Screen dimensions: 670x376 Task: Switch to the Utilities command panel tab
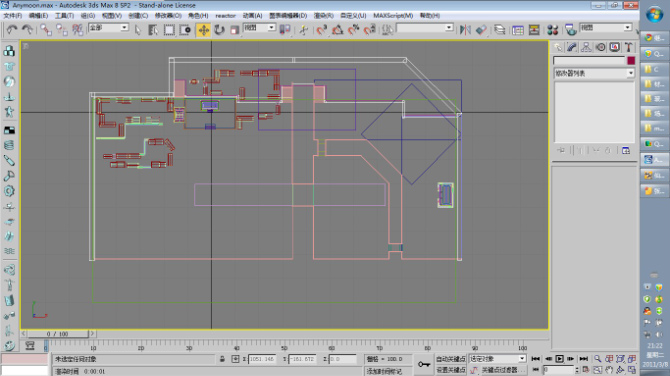tap(628, 47)
